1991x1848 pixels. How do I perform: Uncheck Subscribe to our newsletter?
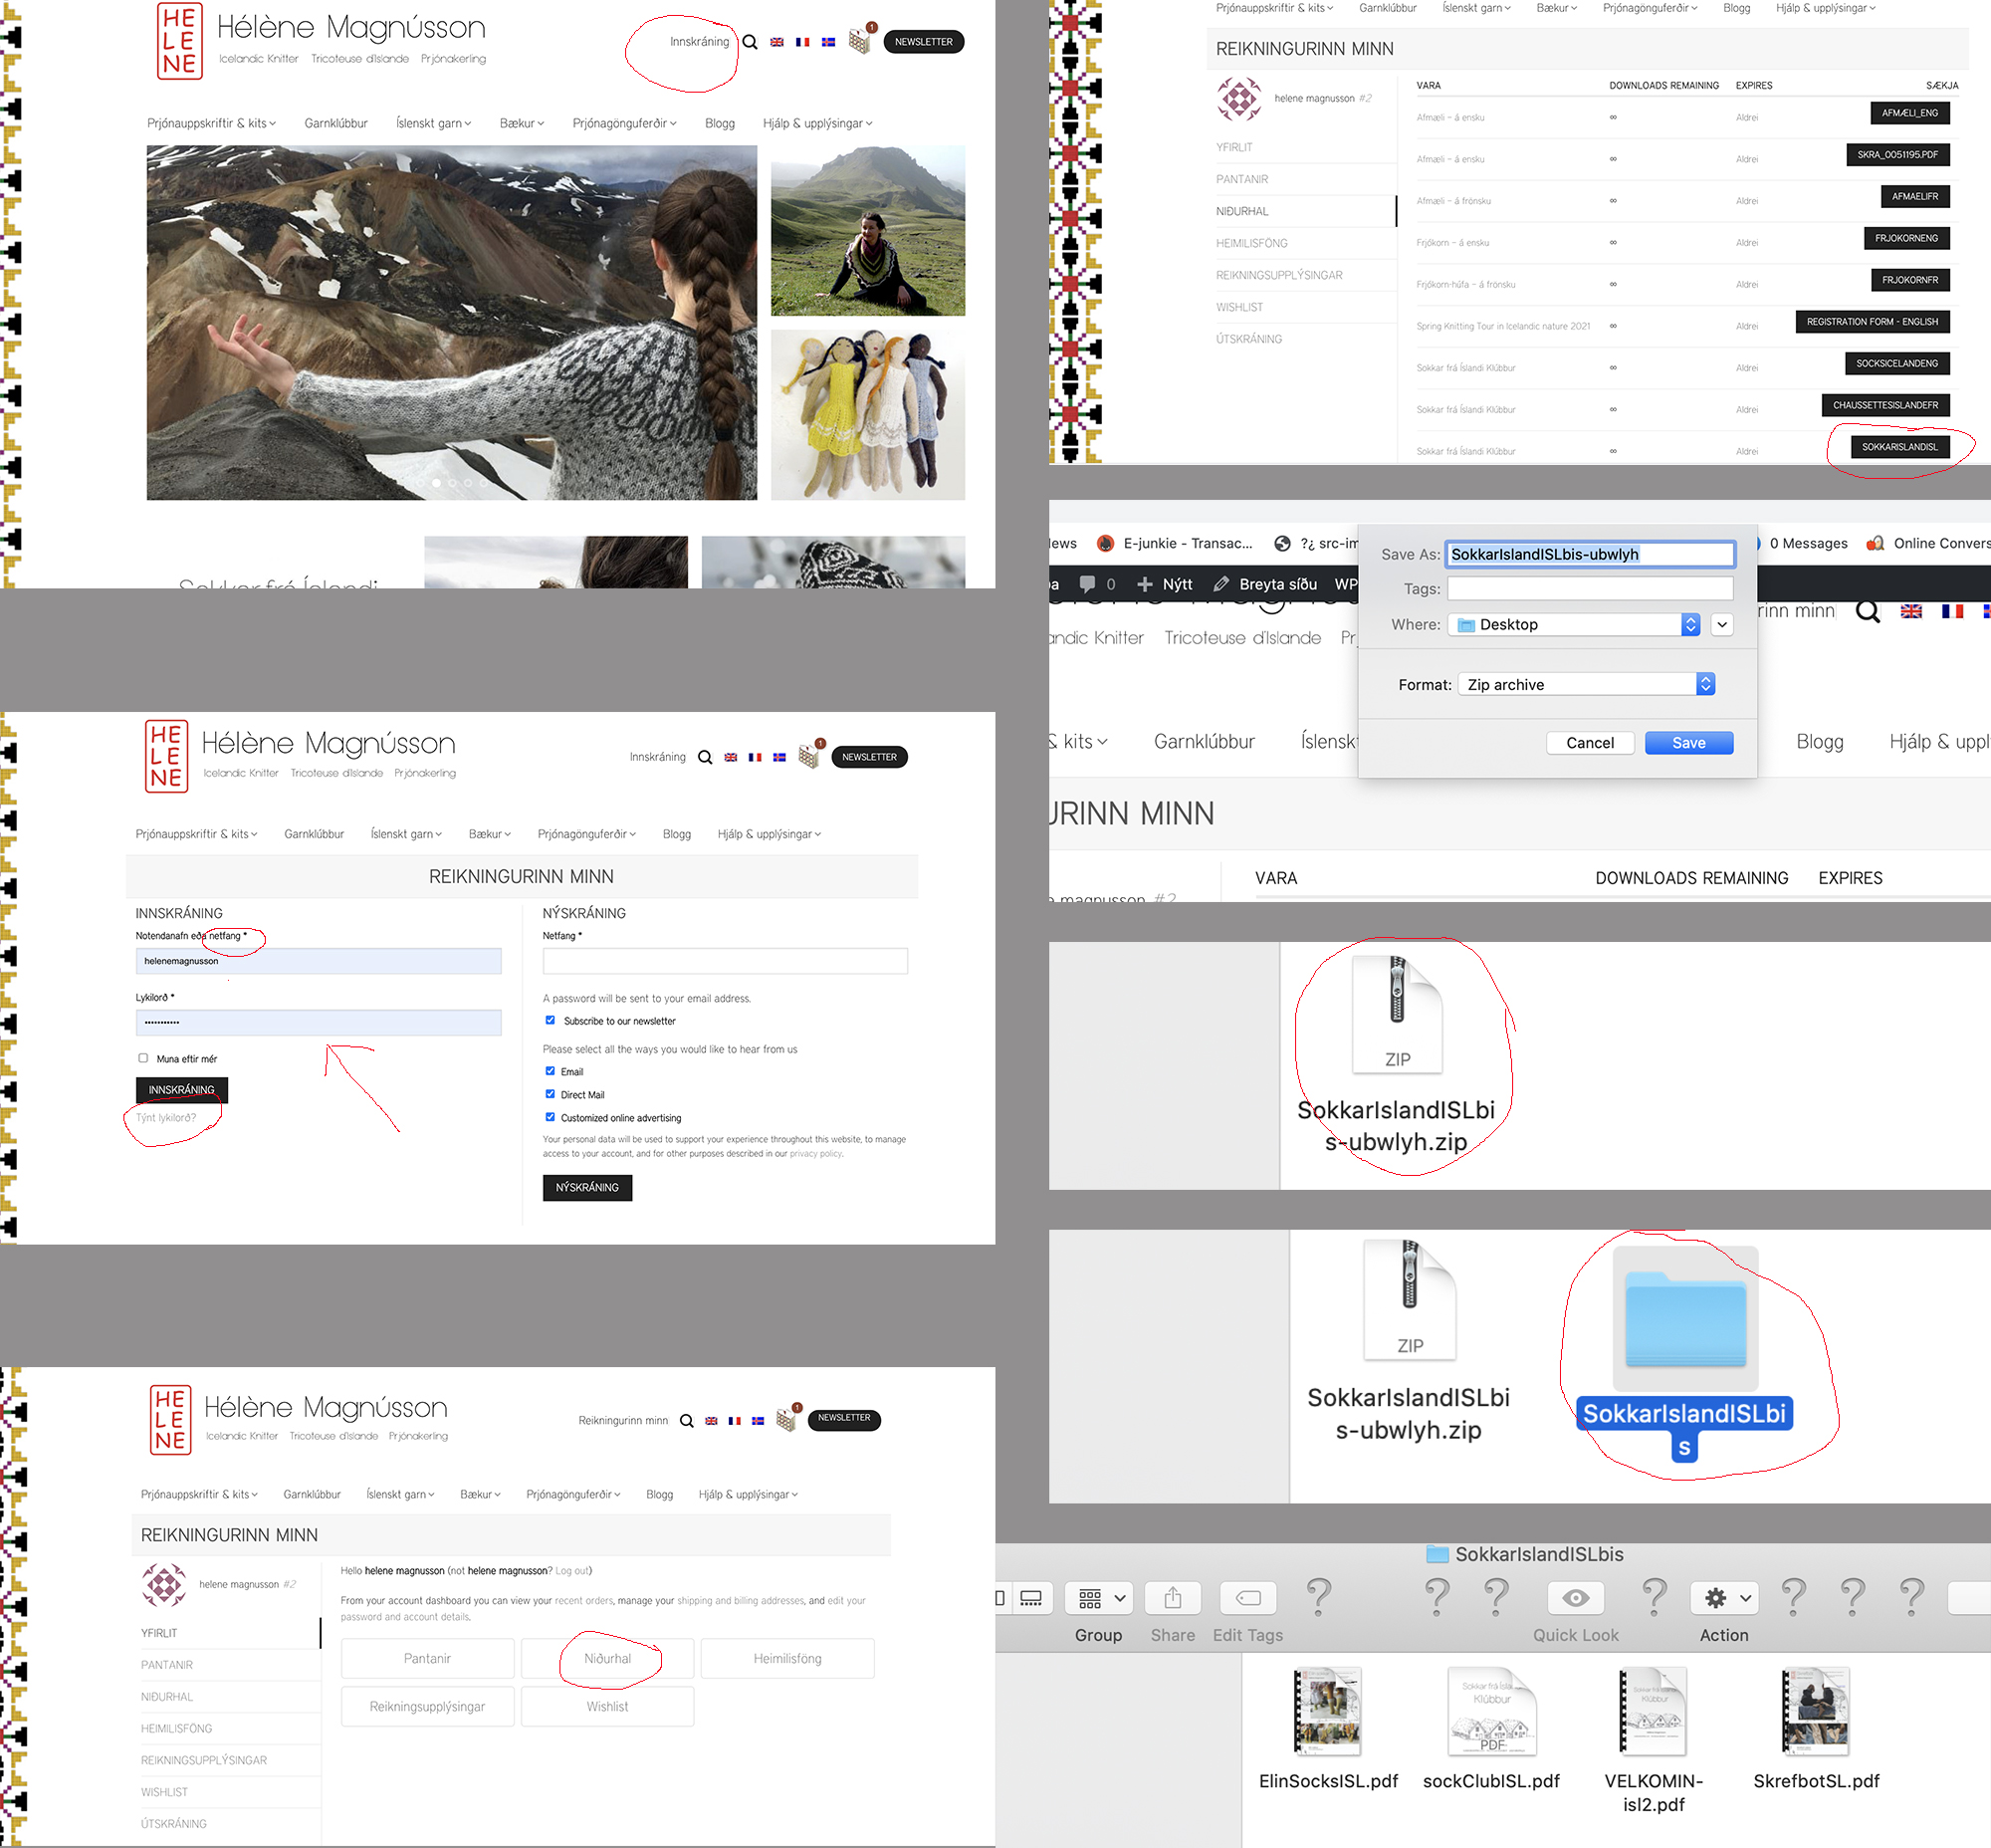(550, 1020)
